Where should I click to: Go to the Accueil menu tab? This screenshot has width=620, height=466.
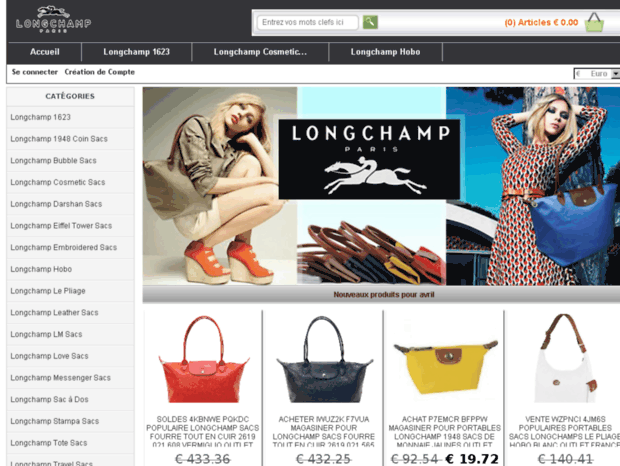pyautogui.click(x=45, y=52)
